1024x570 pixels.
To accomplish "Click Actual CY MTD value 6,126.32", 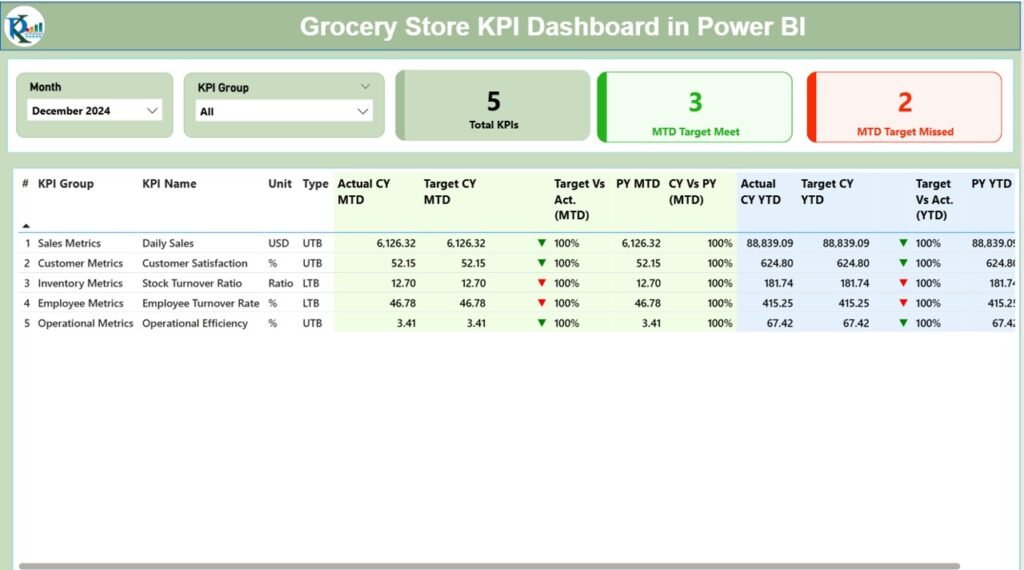I will (396, 243).
